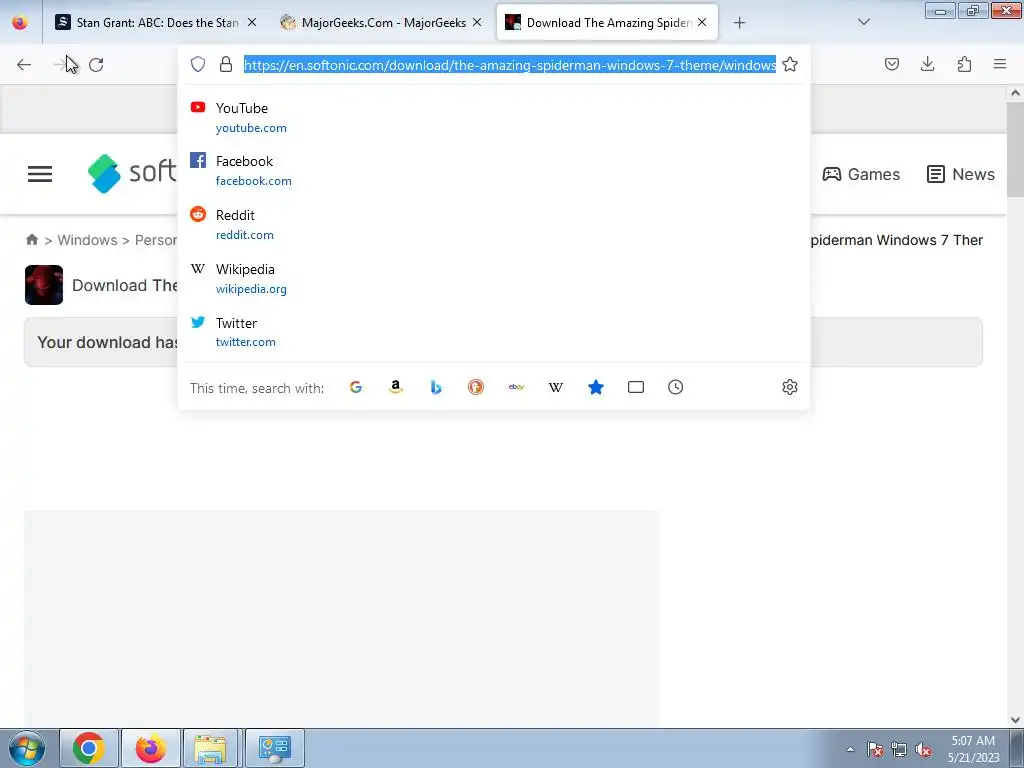The image size is (1024, 768).
Task: Close the Download Amazing Spider tab
Action: (702, 22)
